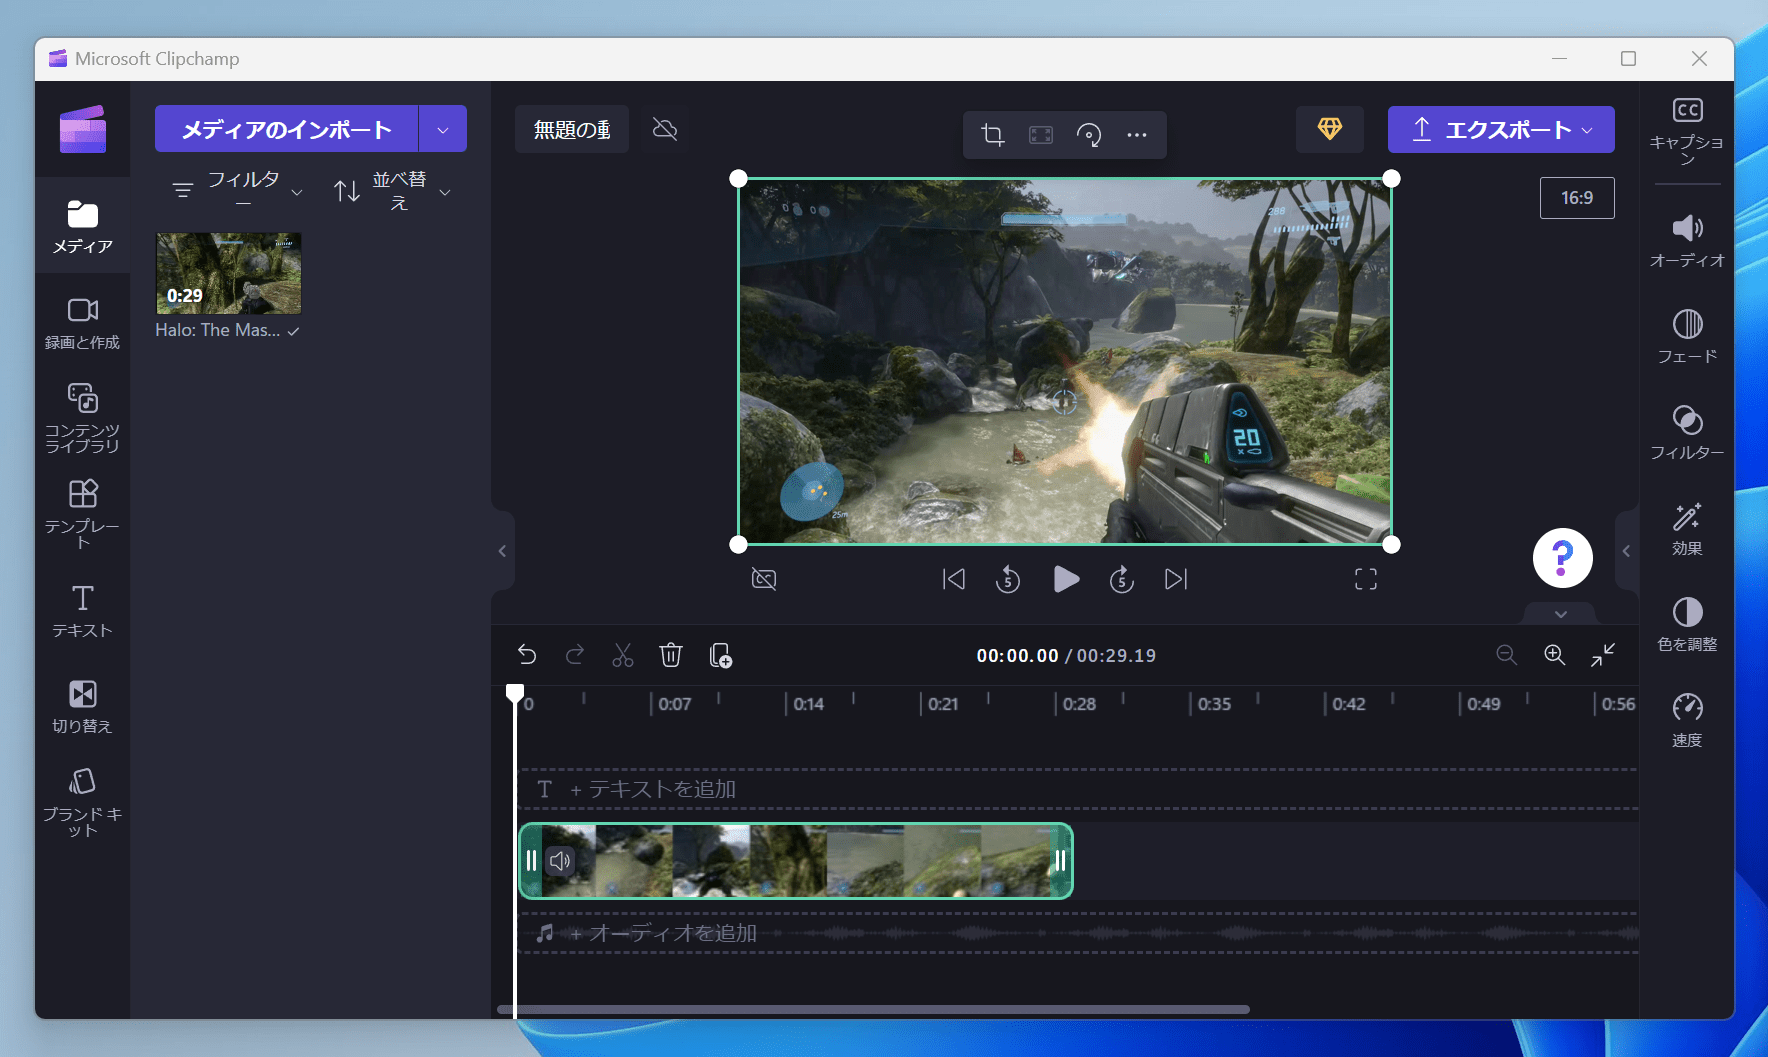Open the オーディオ audio properties panel
The height and width of the screenshot is (1057, 1768).
(x=1687, y=241)
